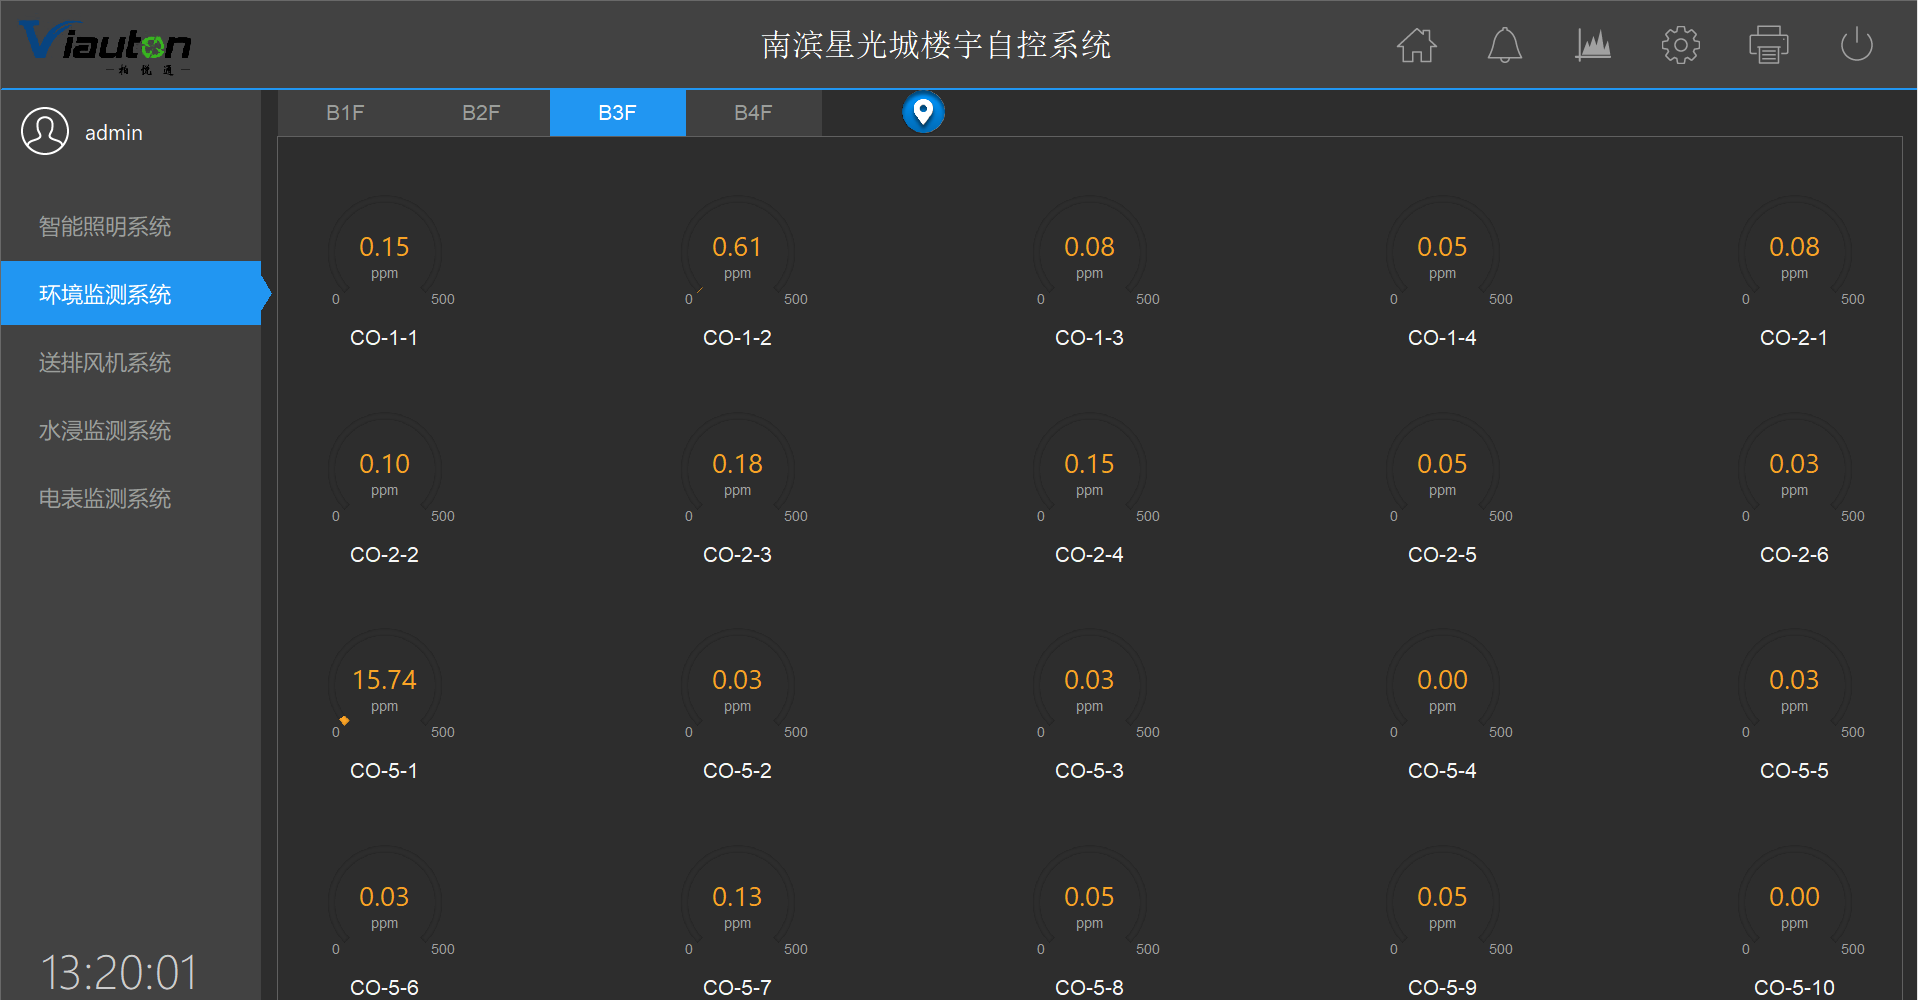Go to 水浸监测系统 section

(105, 431)
